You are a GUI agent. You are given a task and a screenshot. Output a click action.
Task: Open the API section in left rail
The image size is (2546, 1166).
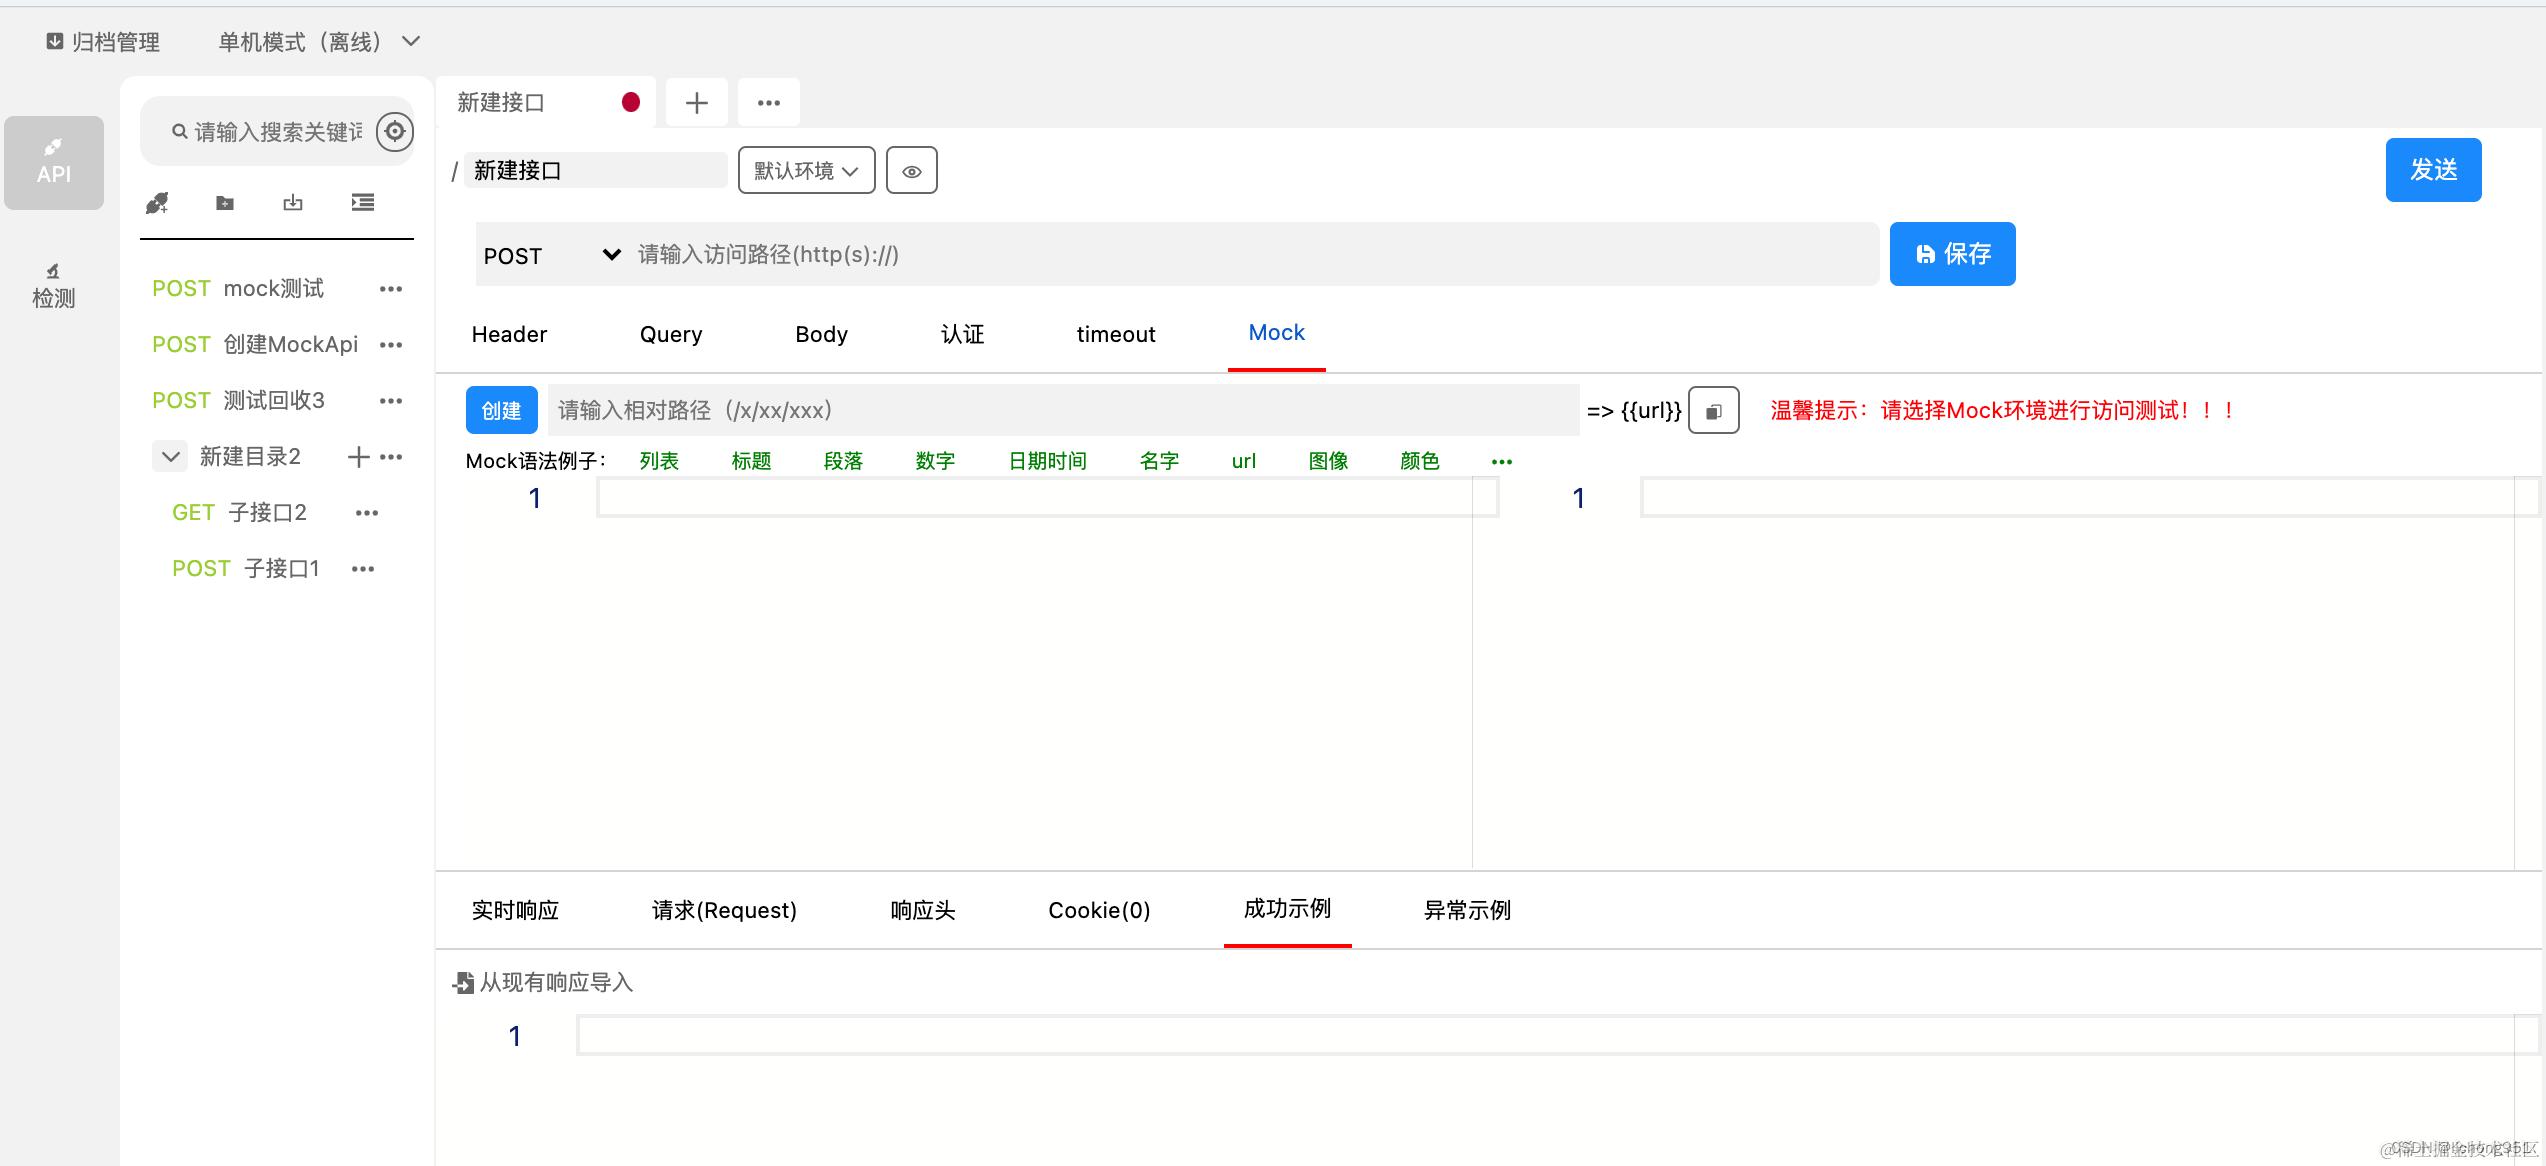pyautogui.click(x=54, y=162)
